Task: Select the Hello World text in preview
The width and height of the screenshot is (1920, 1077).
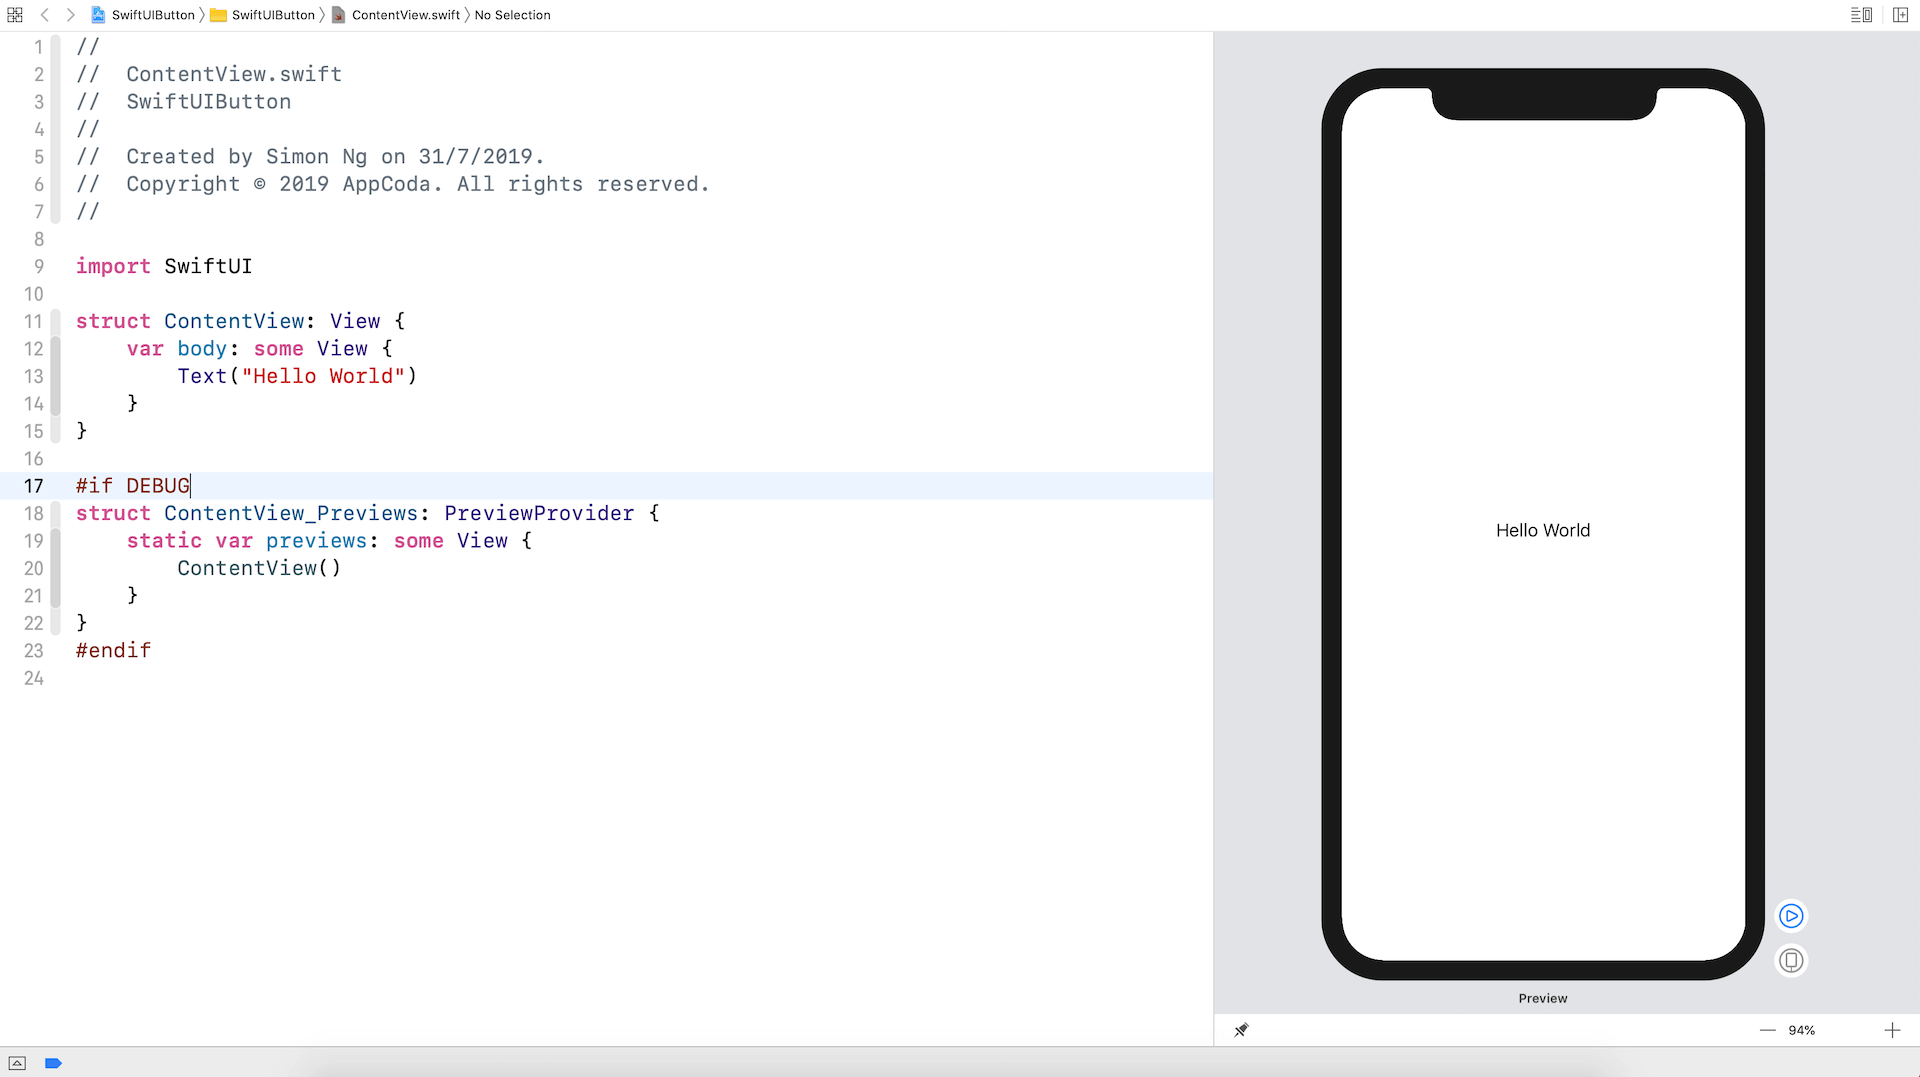Action: point(1542,530)
